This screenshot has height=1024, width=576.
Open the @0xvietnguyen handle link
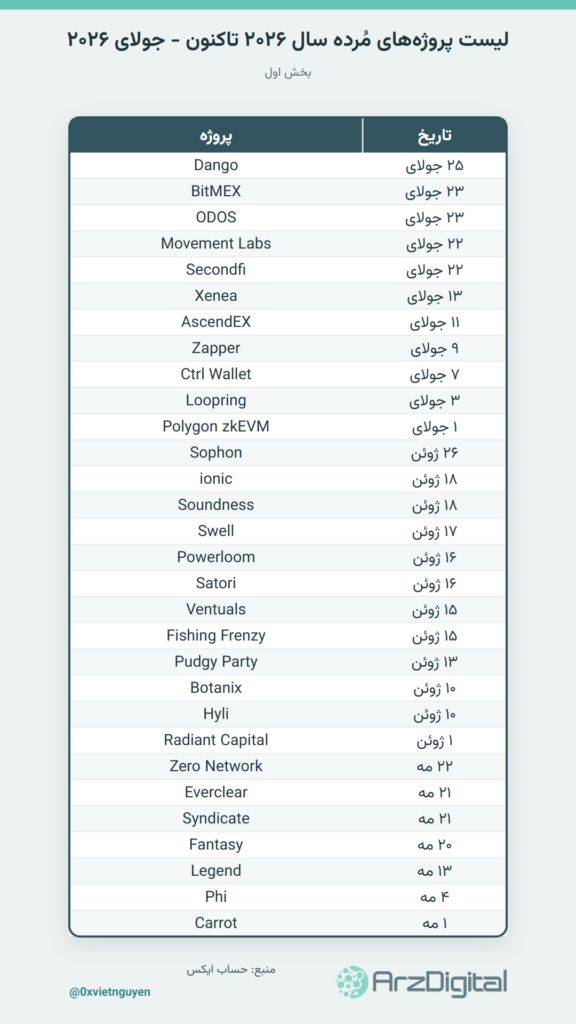110,991
